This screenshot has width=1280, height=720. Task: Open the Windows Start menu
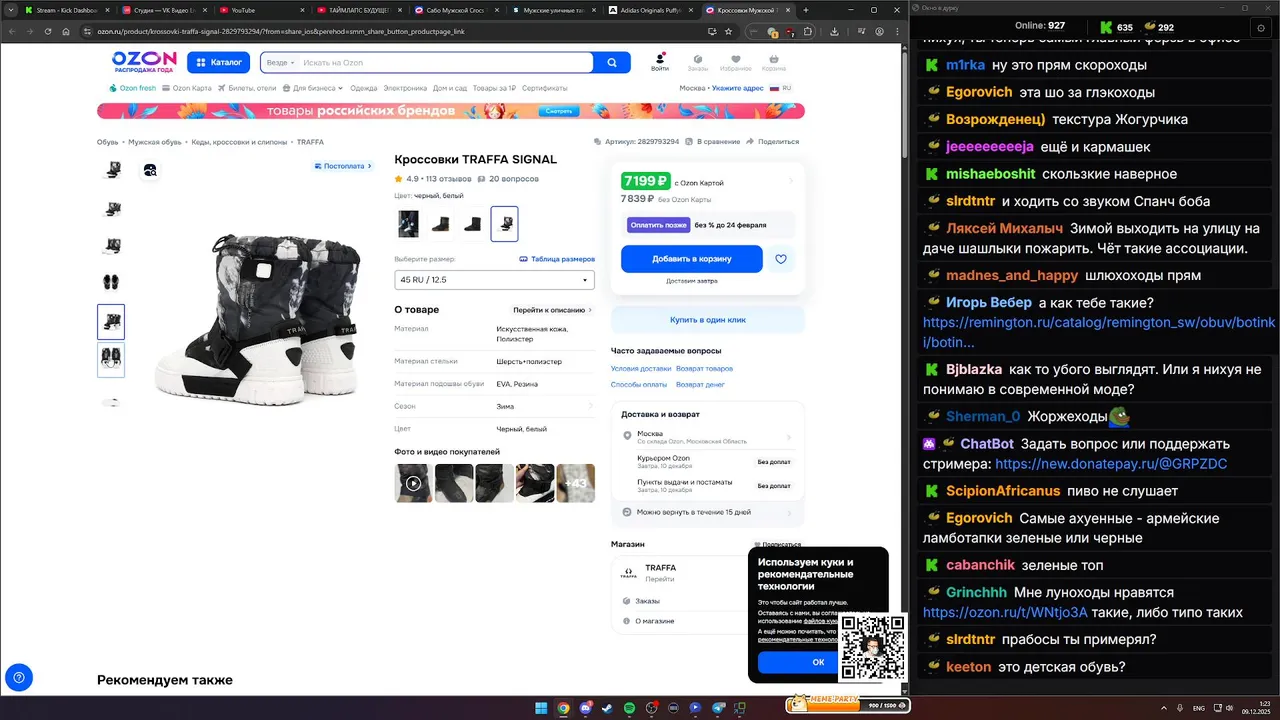541,708
